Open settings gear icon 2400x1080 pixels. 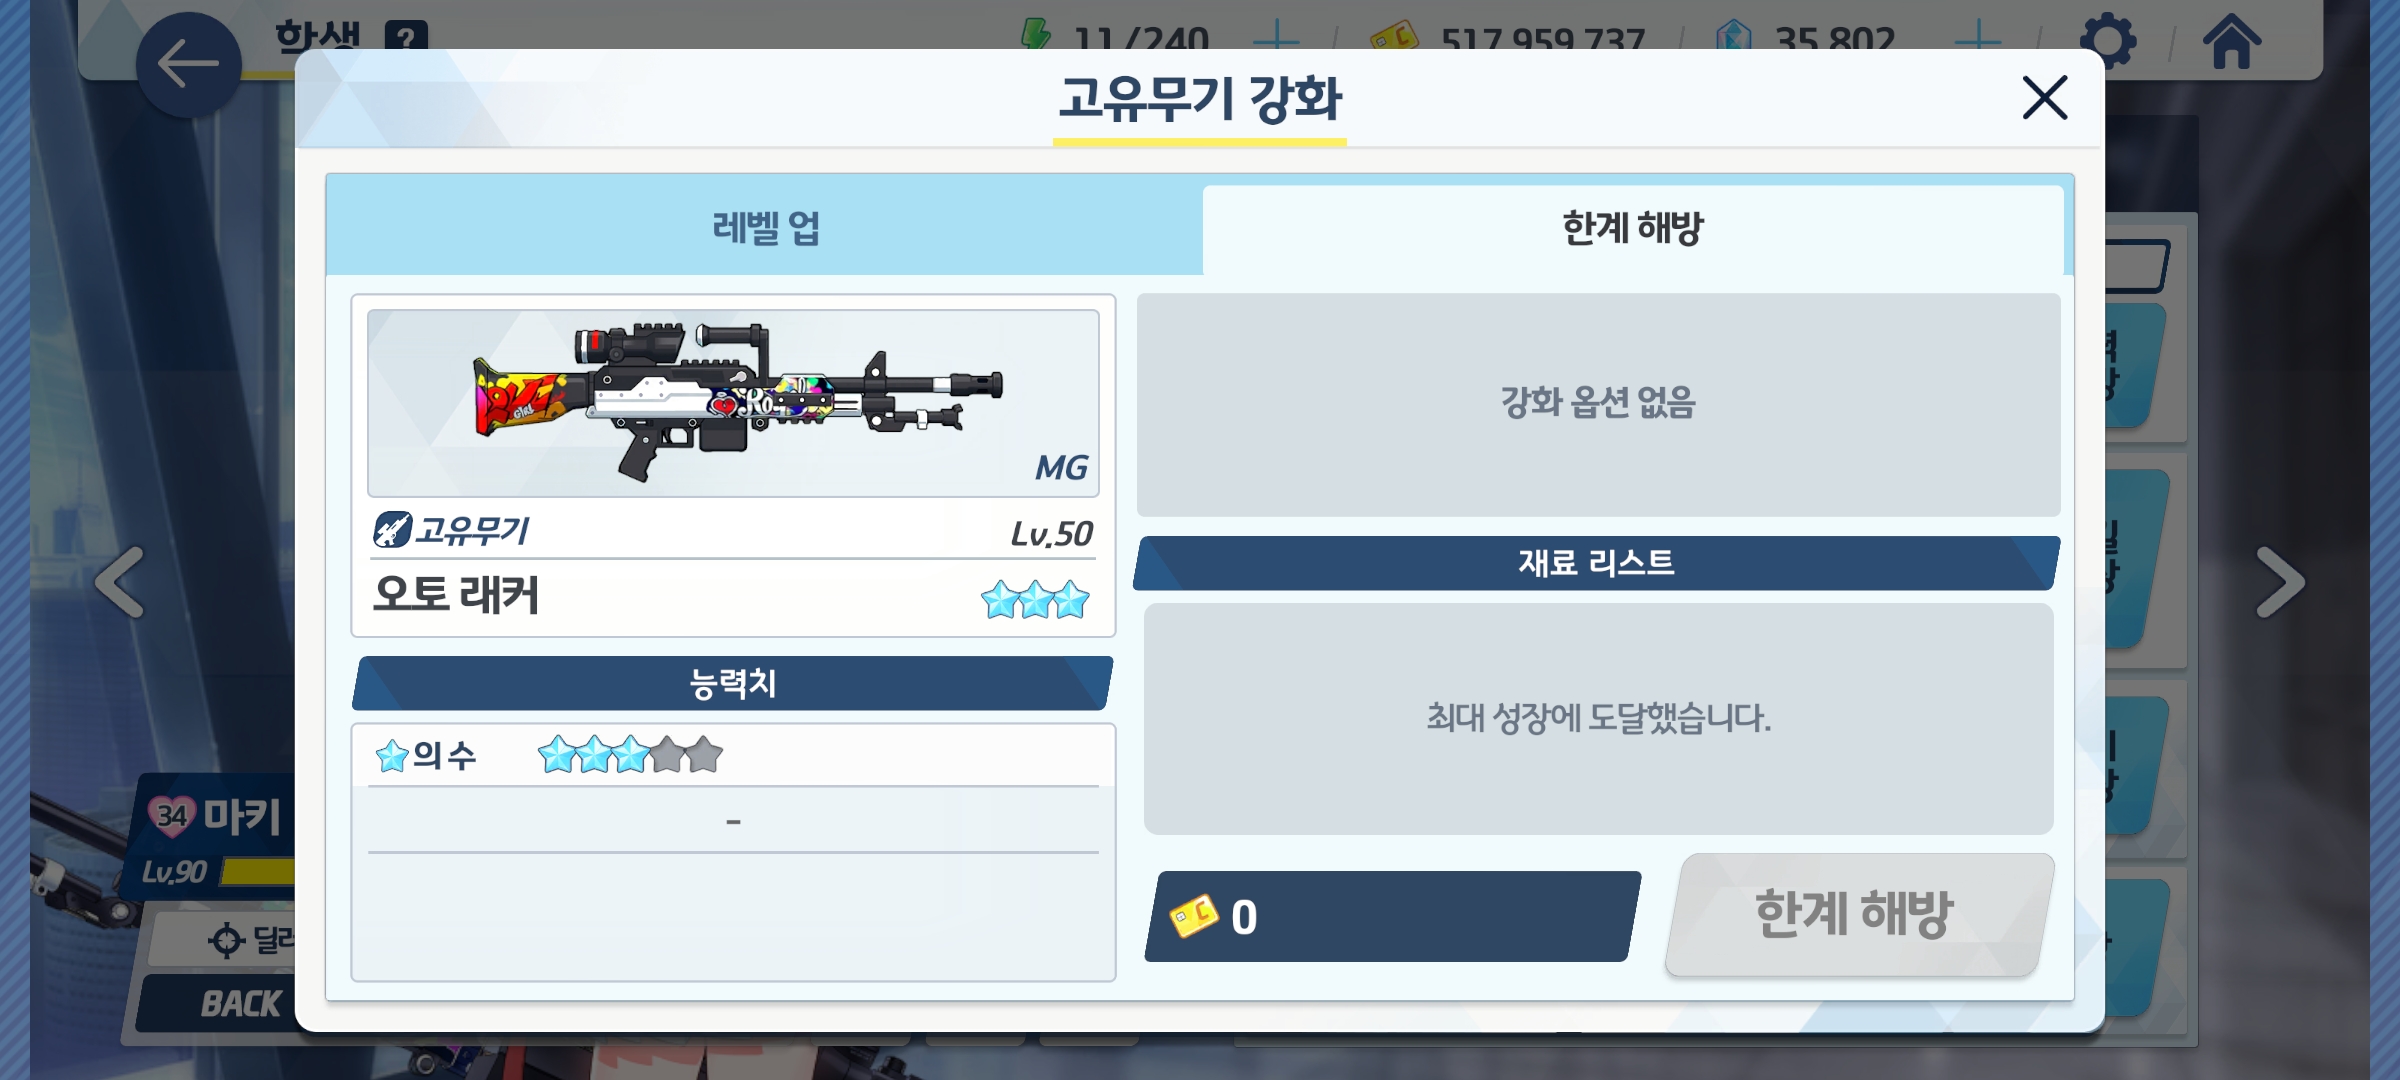(x=2108, y=40)
